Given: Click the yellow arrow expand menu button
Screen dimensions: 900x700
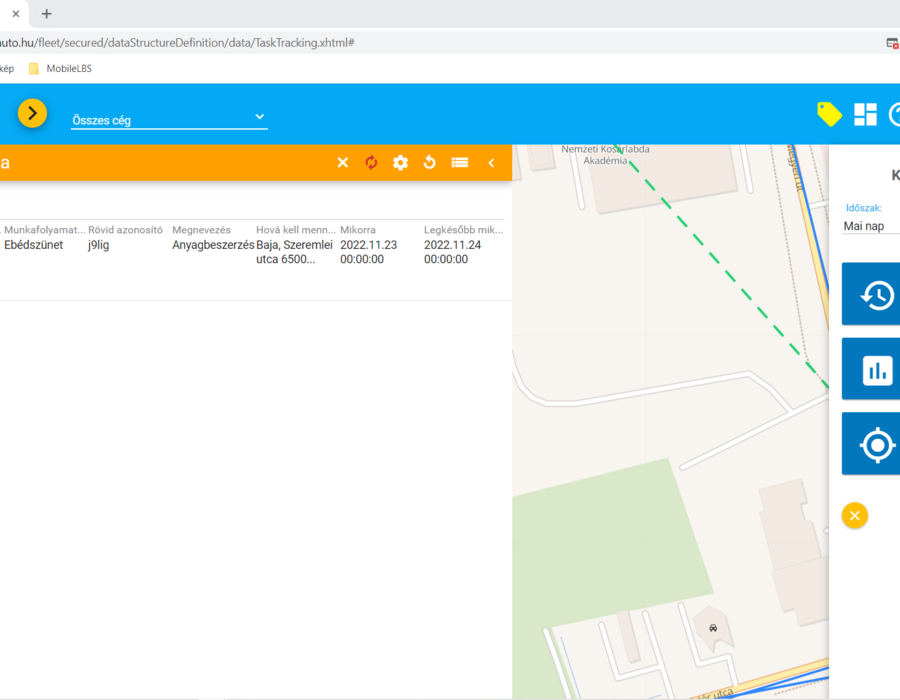Looking at the screenshot, I should coord(32,113).
